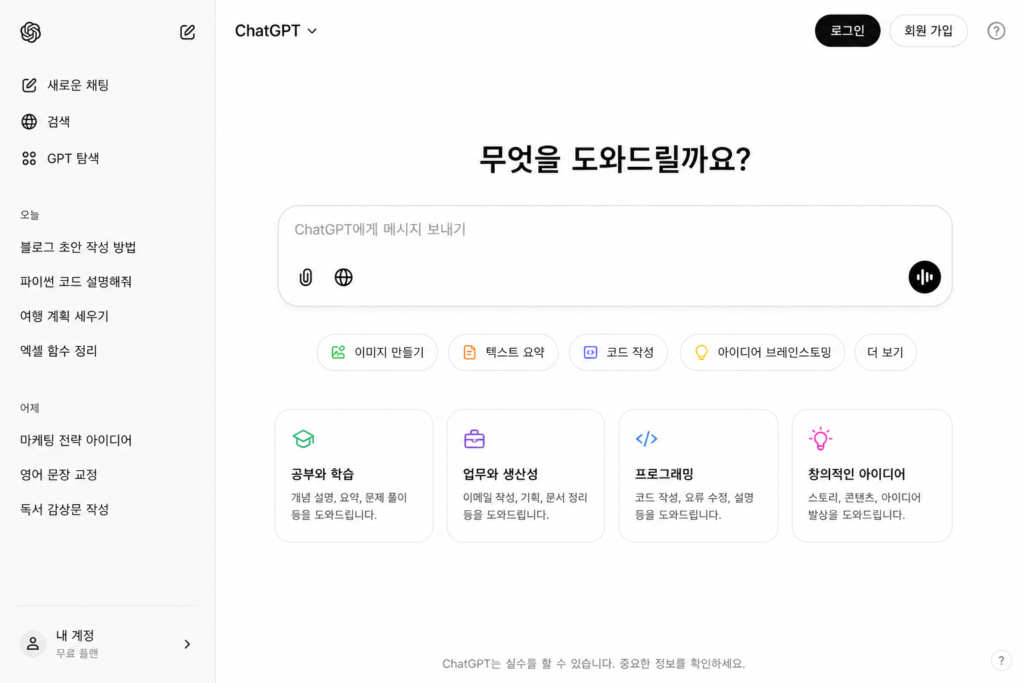
Task: Open the 프로그래밍 card
Action: click(x=698, y=475)
